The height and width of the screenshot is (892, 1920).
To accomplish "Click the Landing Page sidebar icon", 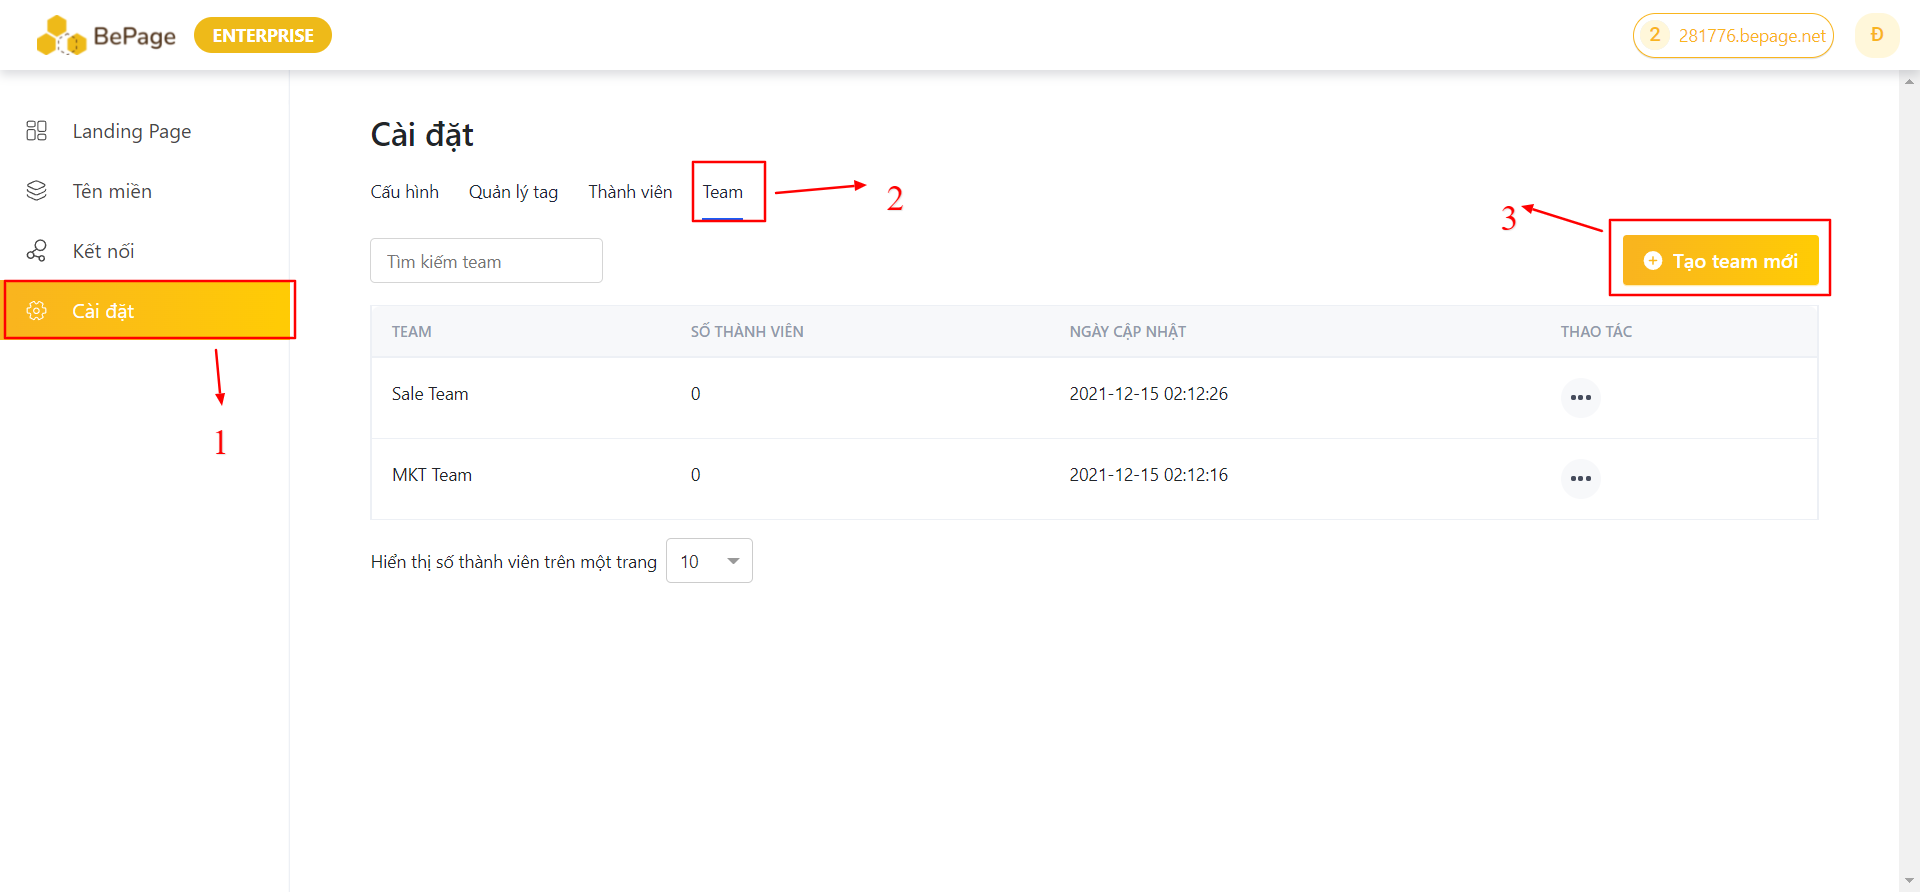I will (x=37, y=131).
